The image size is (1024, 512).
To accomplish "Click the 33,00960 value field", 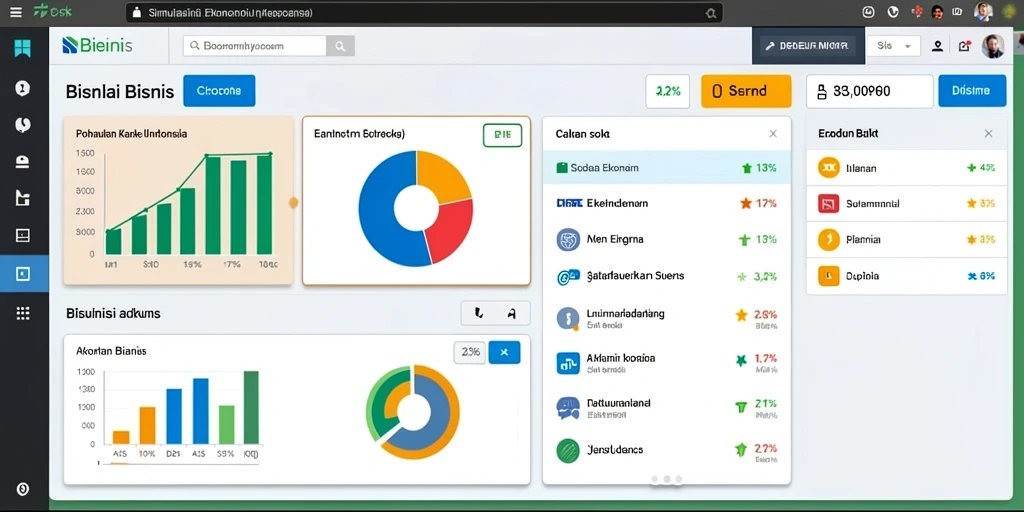I will (x=870, y=91).
